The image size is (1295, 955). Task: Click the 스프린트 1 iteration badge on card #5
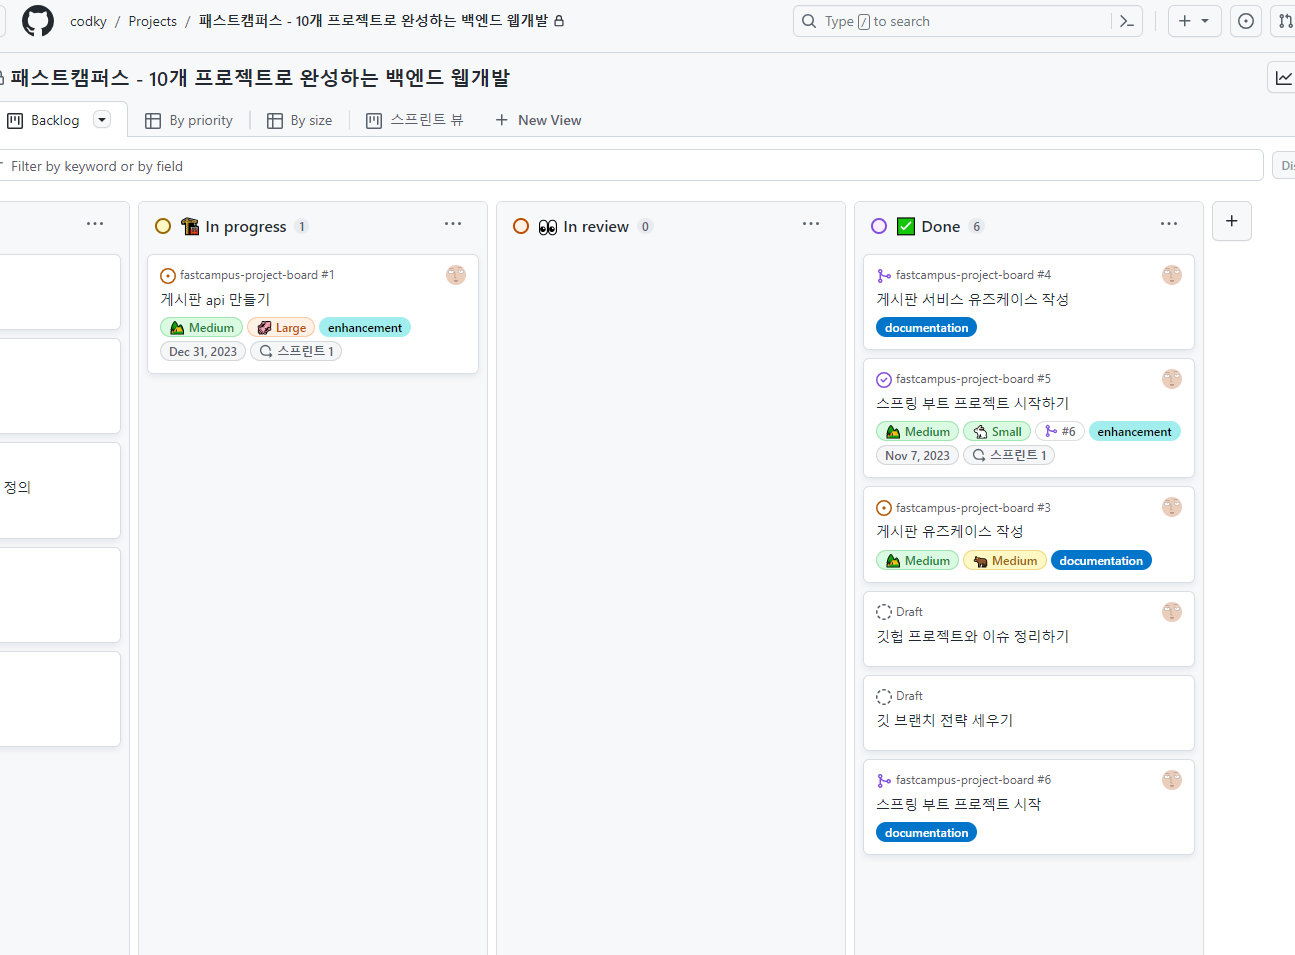pyautogui.click(x=1009, y=455)
